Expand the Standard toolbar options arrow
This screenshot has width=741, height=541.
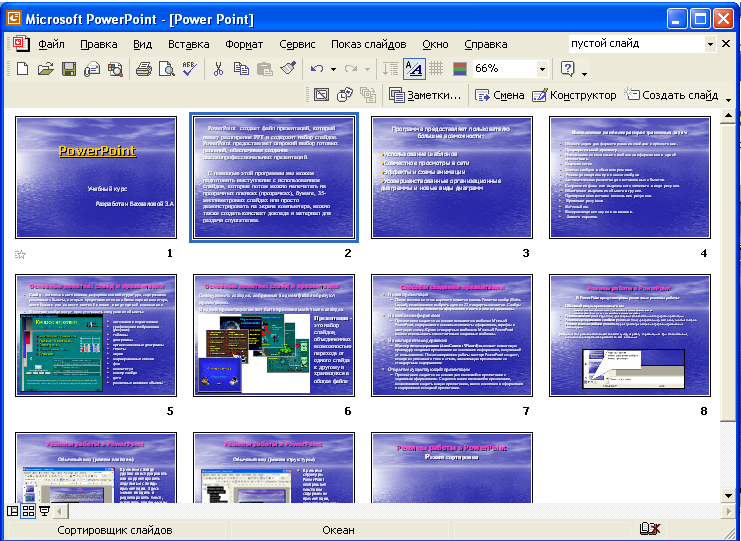(x=585, y=74)
